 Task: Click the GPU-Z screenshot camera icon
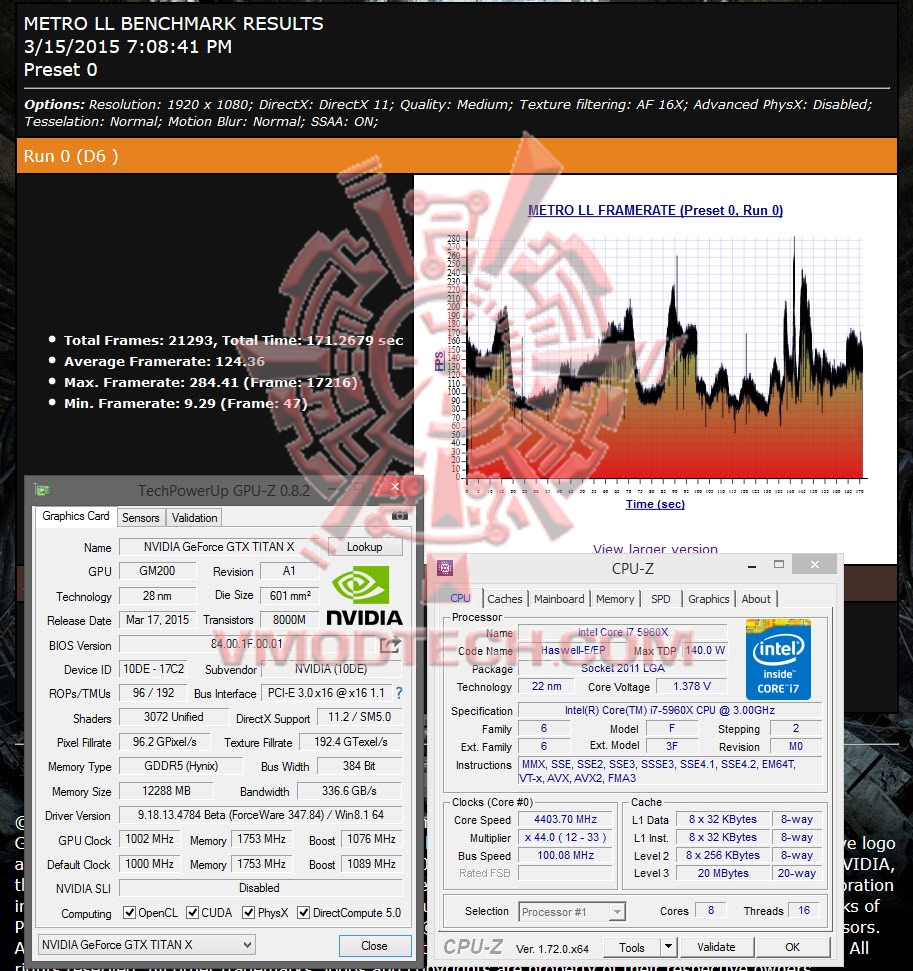400,516
